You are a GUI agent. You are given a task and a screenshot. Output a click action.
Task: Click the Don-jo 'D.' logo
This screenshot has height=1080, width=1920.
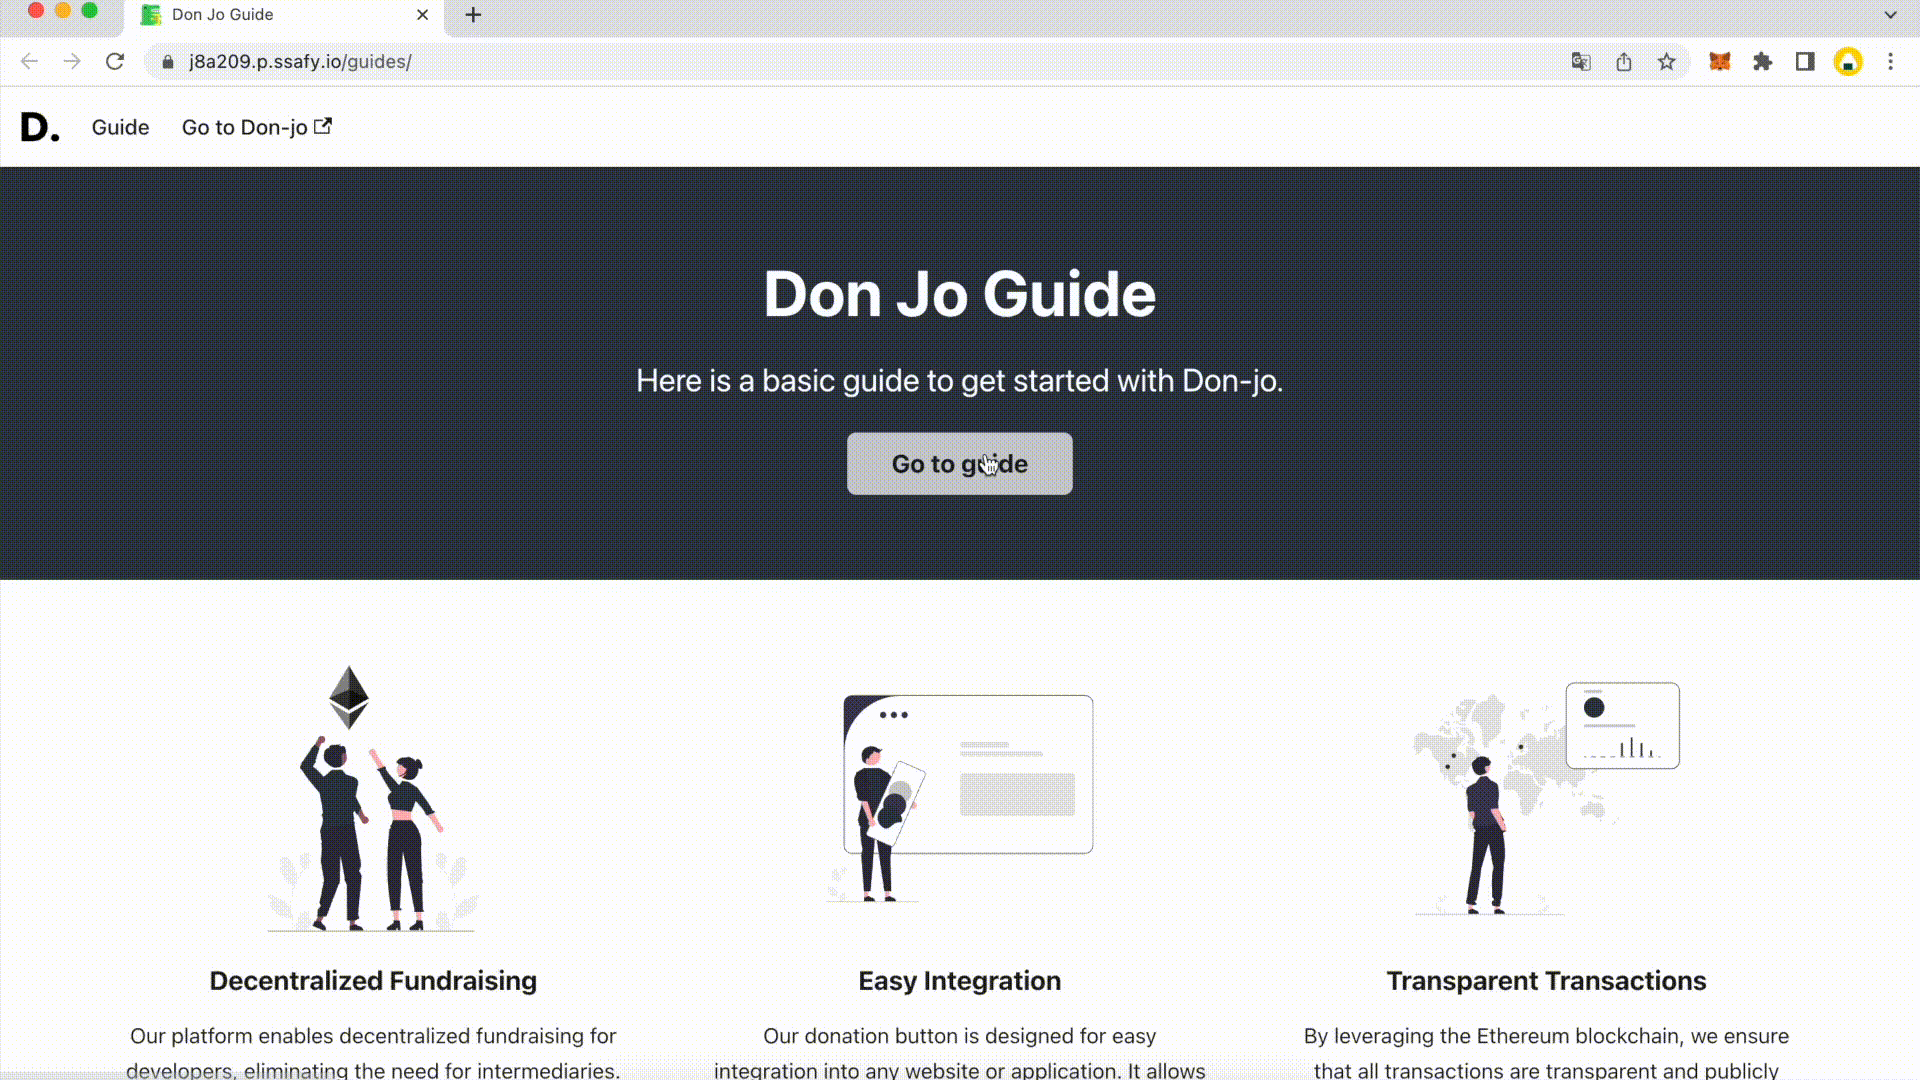point(40,127)
